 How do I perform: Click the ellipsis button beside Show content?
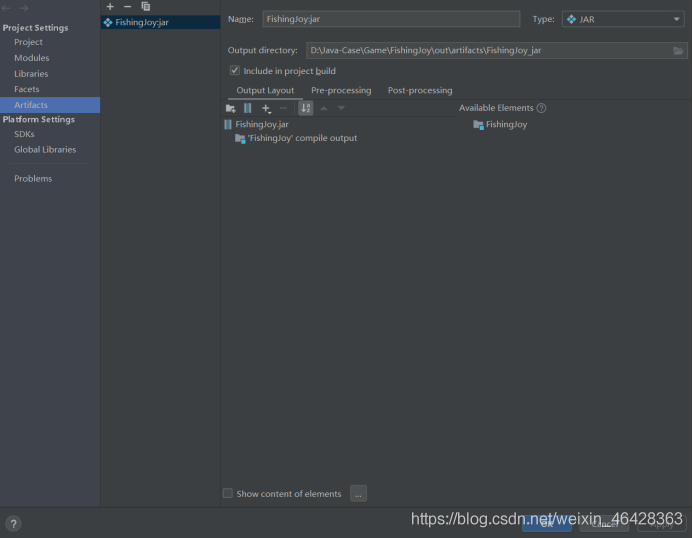(x=358, y=493)
